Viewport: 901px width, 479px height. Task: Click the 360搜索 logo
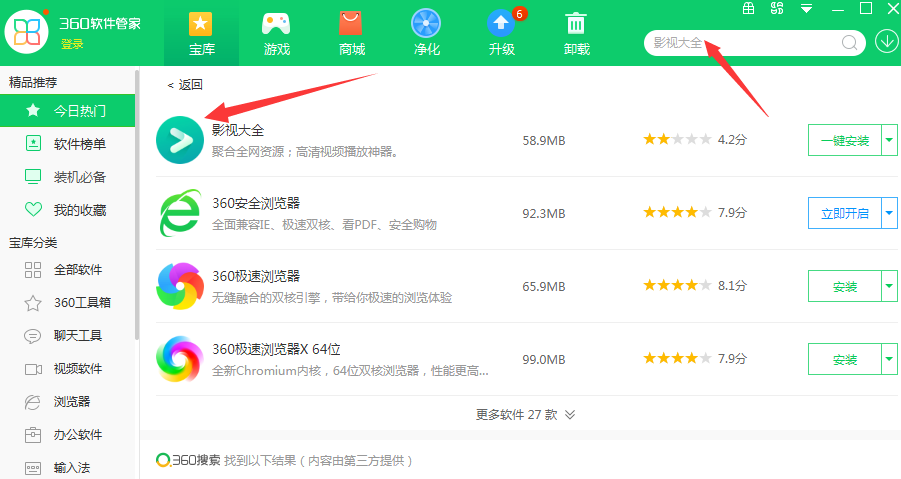pyautogui.click(x=188, y=460)
